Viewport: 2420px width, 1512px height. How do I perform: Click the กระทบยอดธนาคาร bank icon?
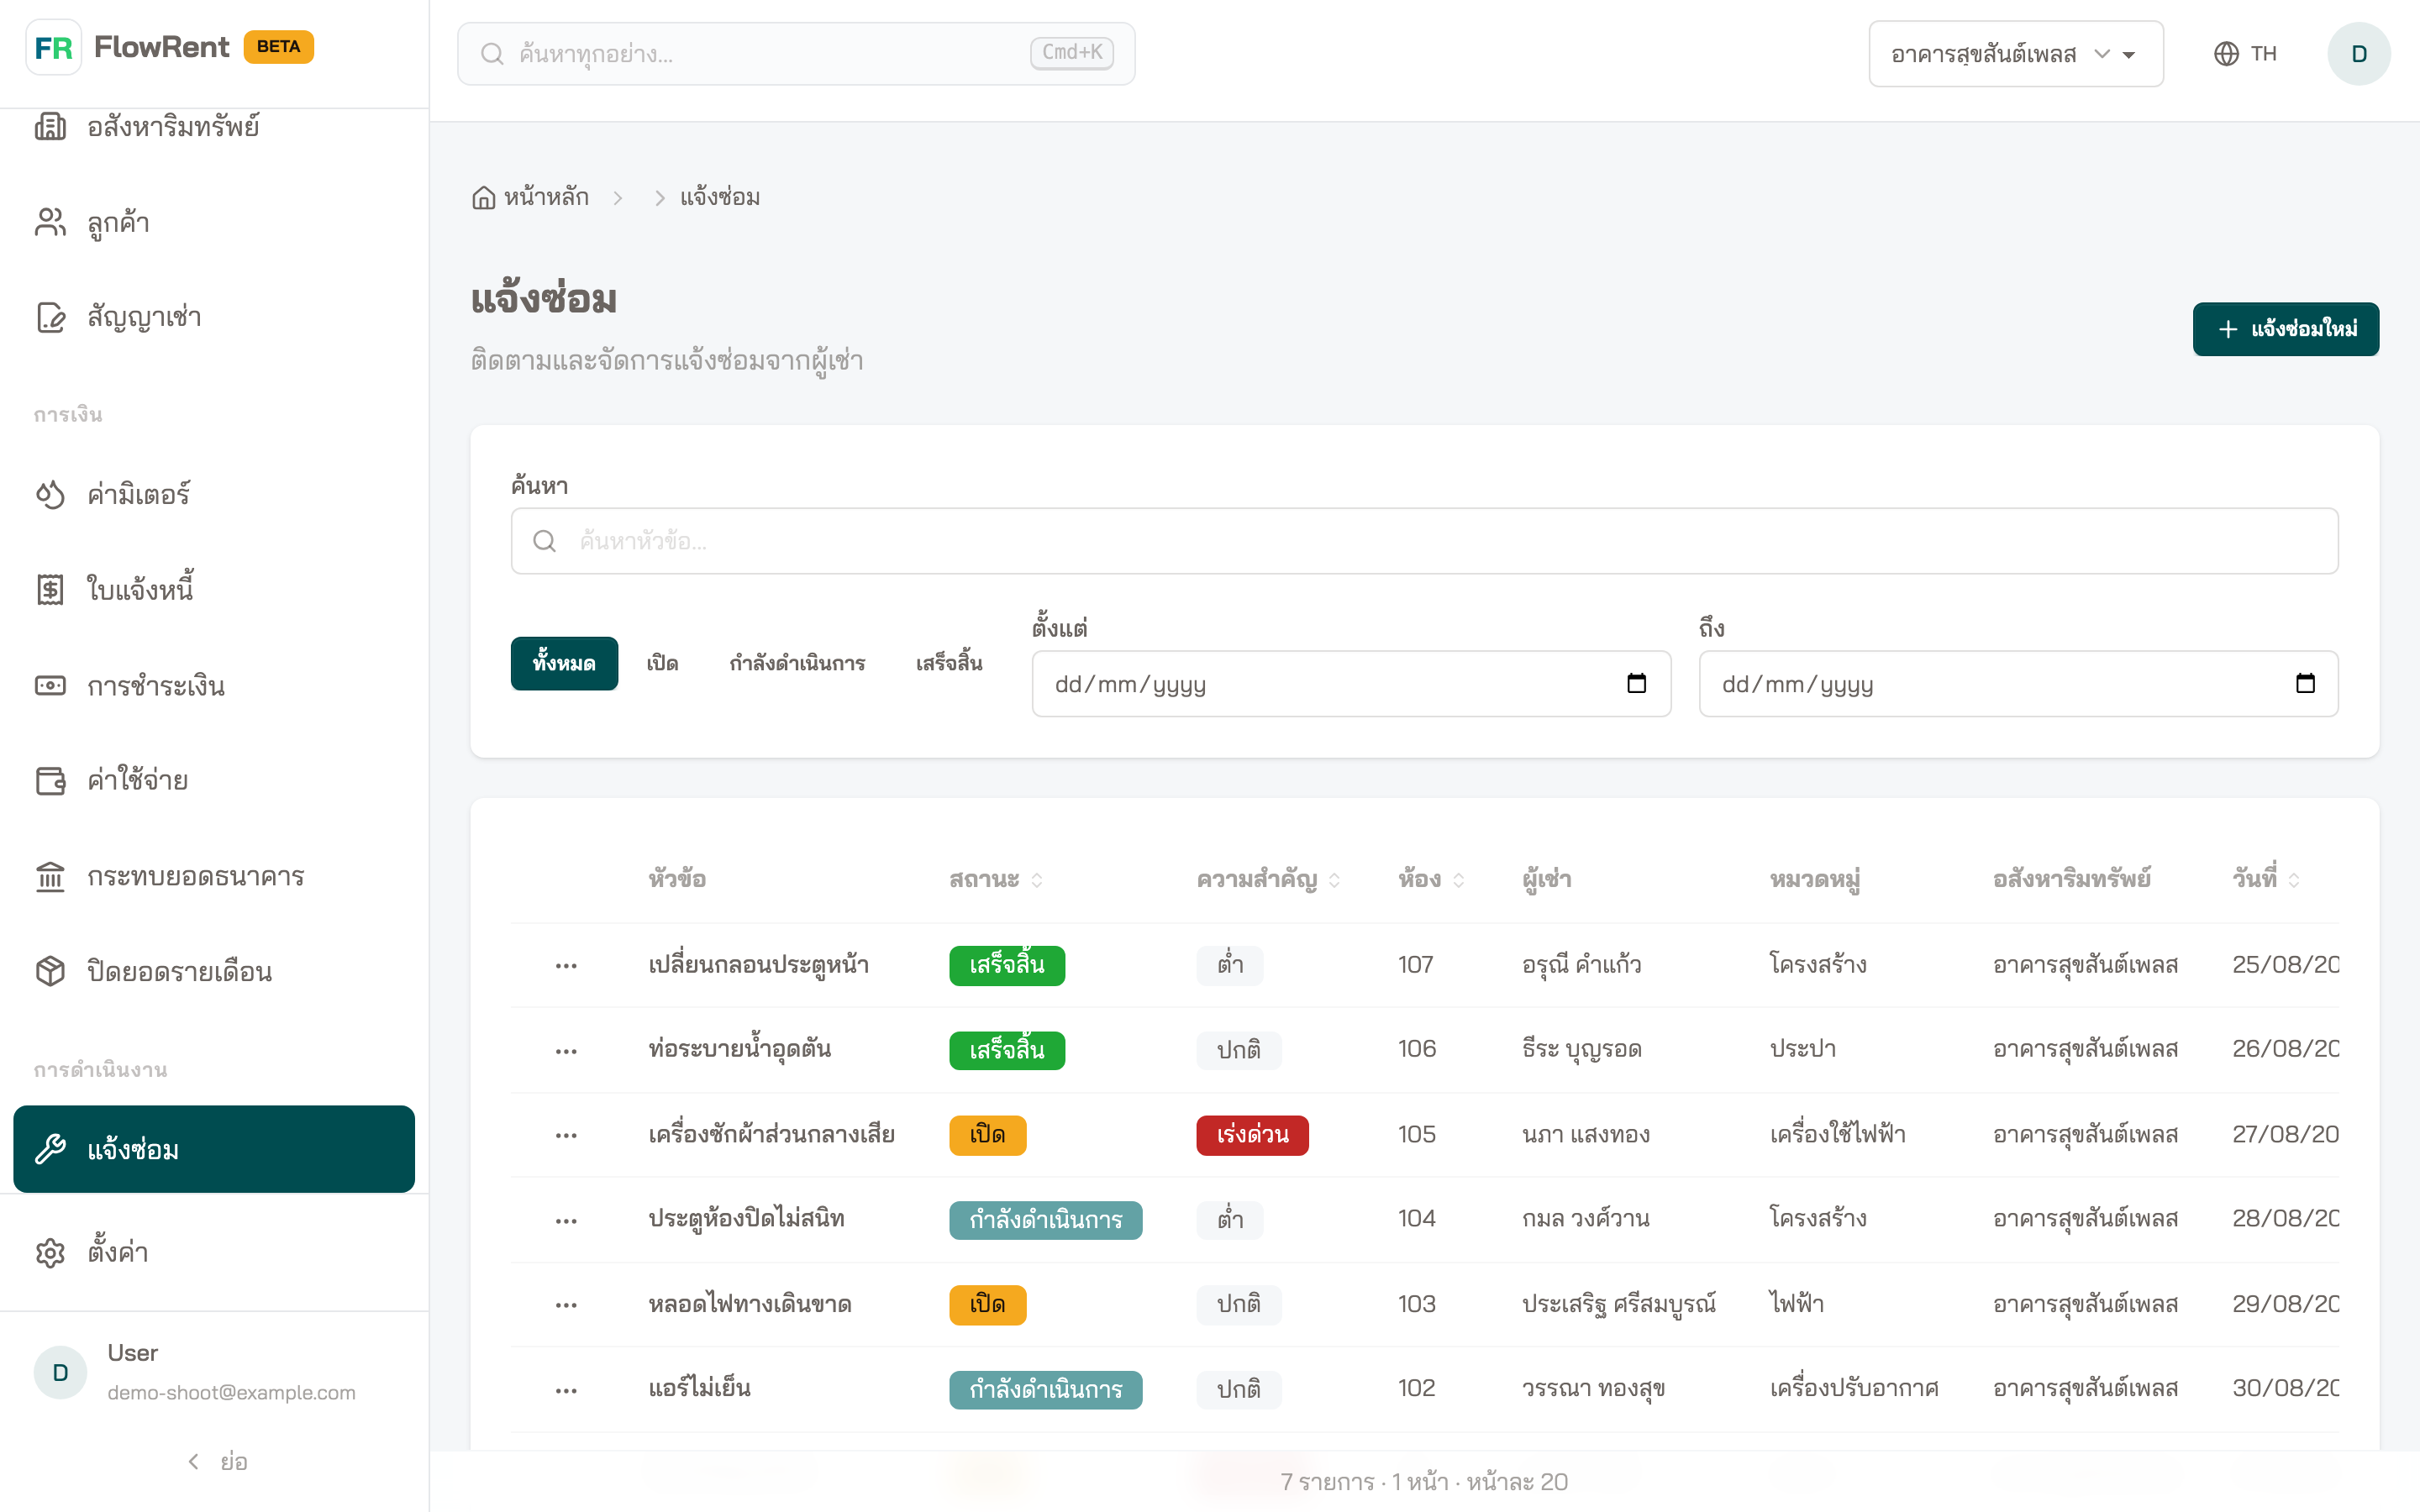(50, 876)
